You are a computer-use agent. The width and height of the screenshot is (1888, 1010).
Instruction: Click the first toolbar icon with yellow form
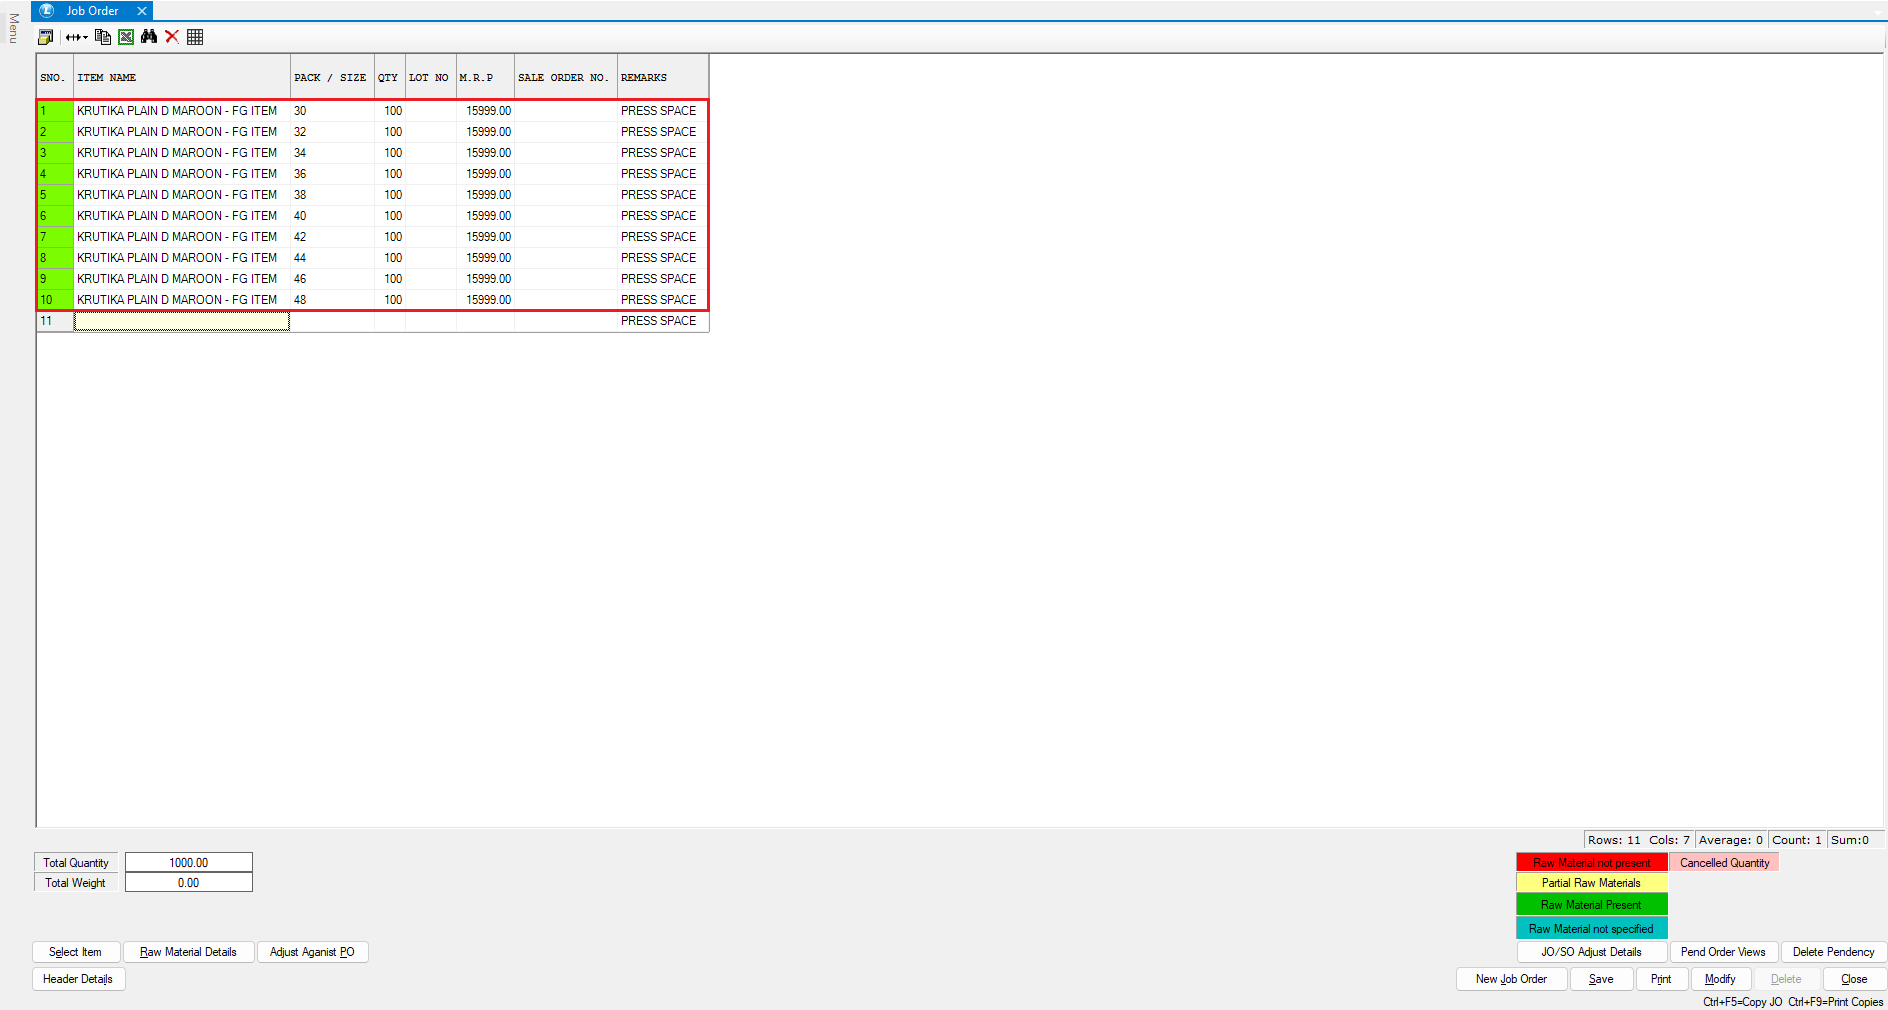coord(45,37)
